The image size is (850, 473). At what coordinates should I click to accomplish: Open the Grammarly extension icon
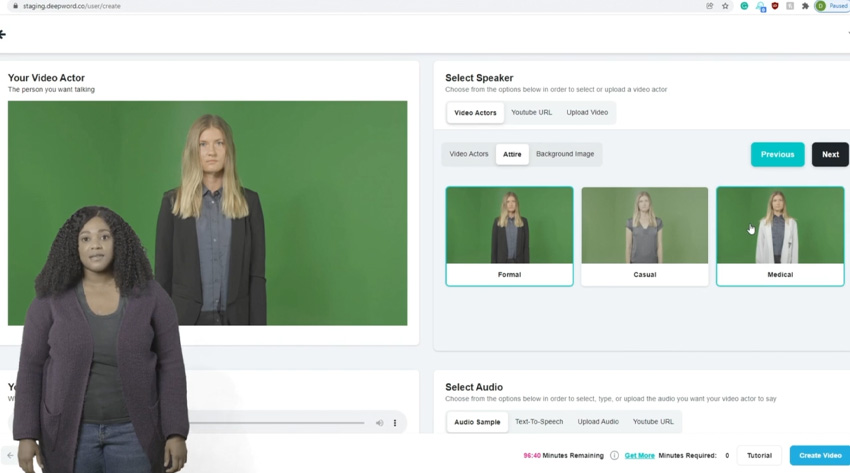744,6
